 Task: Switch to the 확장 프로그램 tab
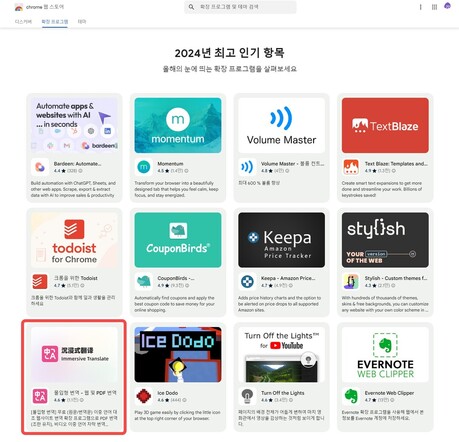[x=55, y=22]
